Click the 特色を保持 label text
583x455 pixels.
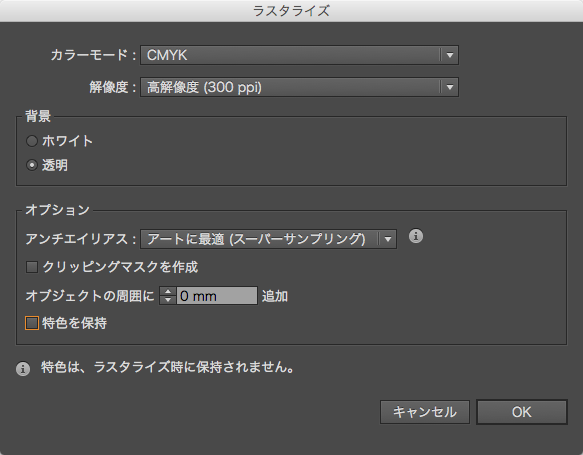[x=74, y=323]
